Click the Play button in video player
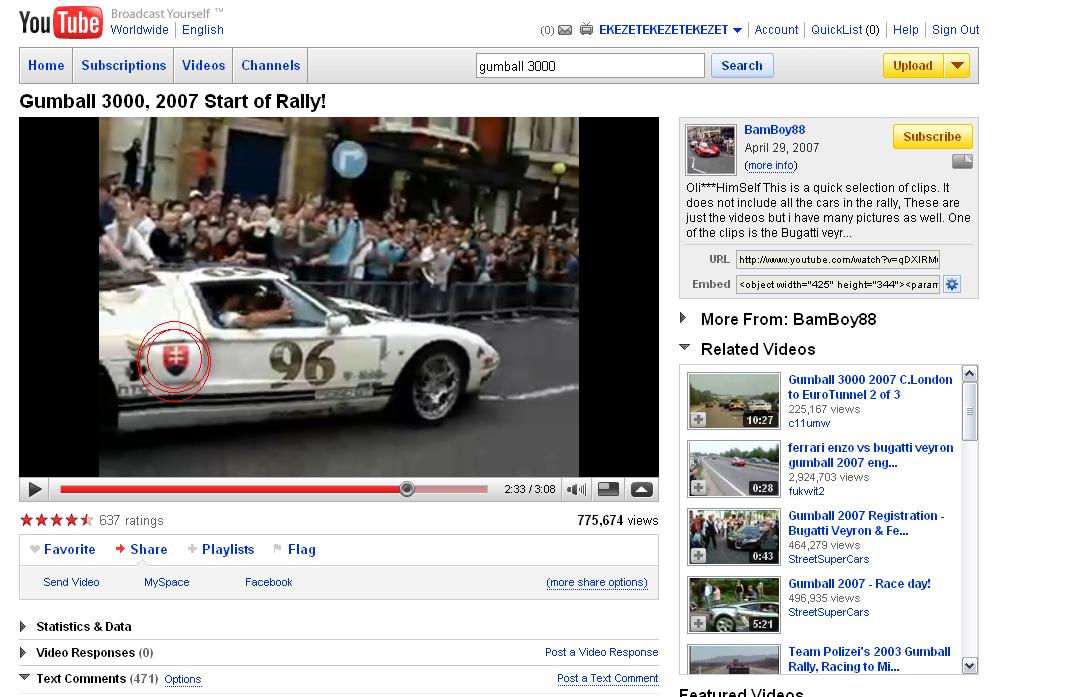Screen dimensions: 1084x697 pyautogui.click(x=35, y=489)
